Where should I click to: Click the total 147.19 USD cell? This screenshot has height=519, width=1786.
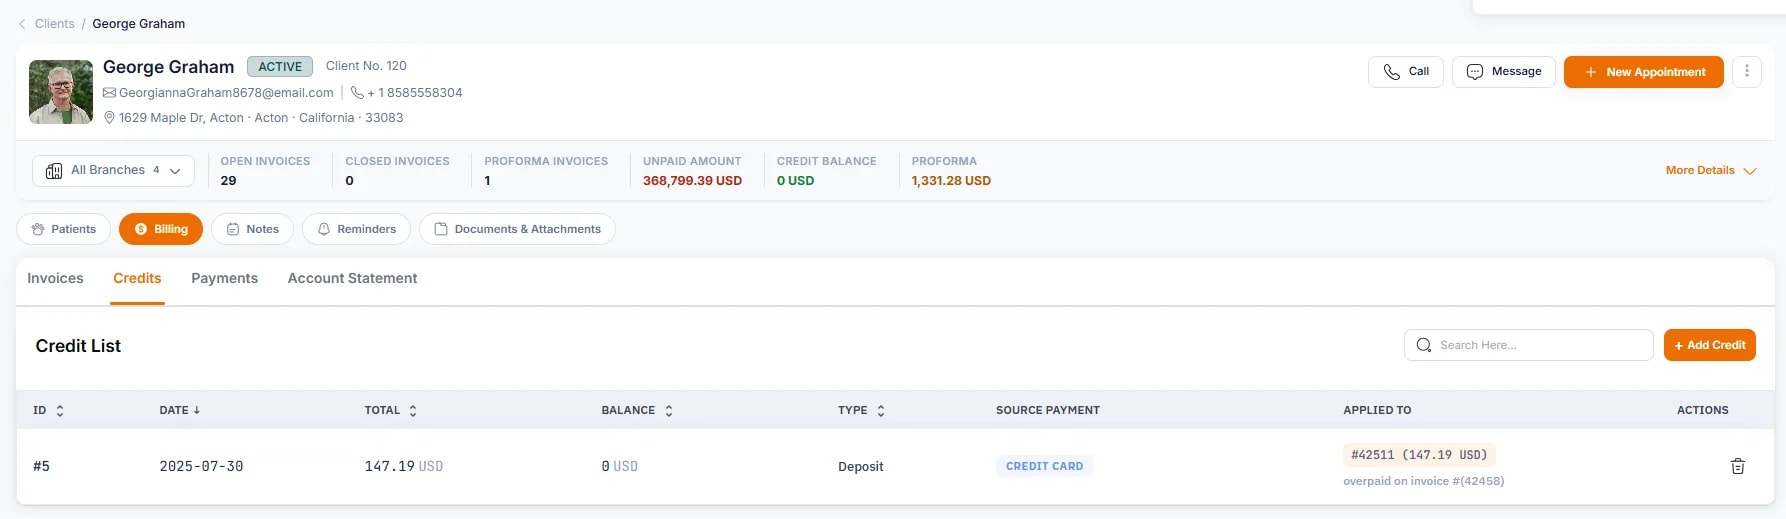(403, 467)
